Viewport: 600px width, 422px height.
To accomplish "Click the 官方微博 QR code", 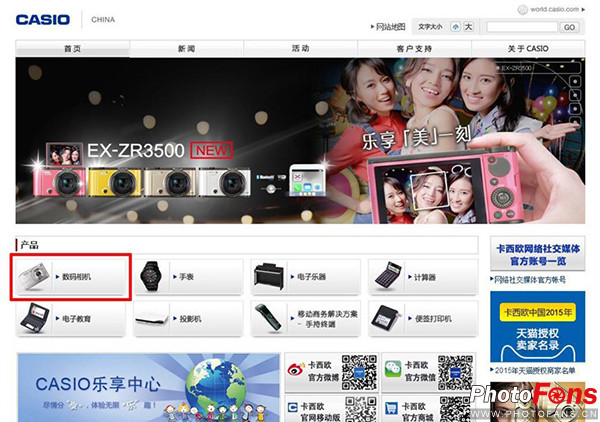I will [x=359, y=372].
